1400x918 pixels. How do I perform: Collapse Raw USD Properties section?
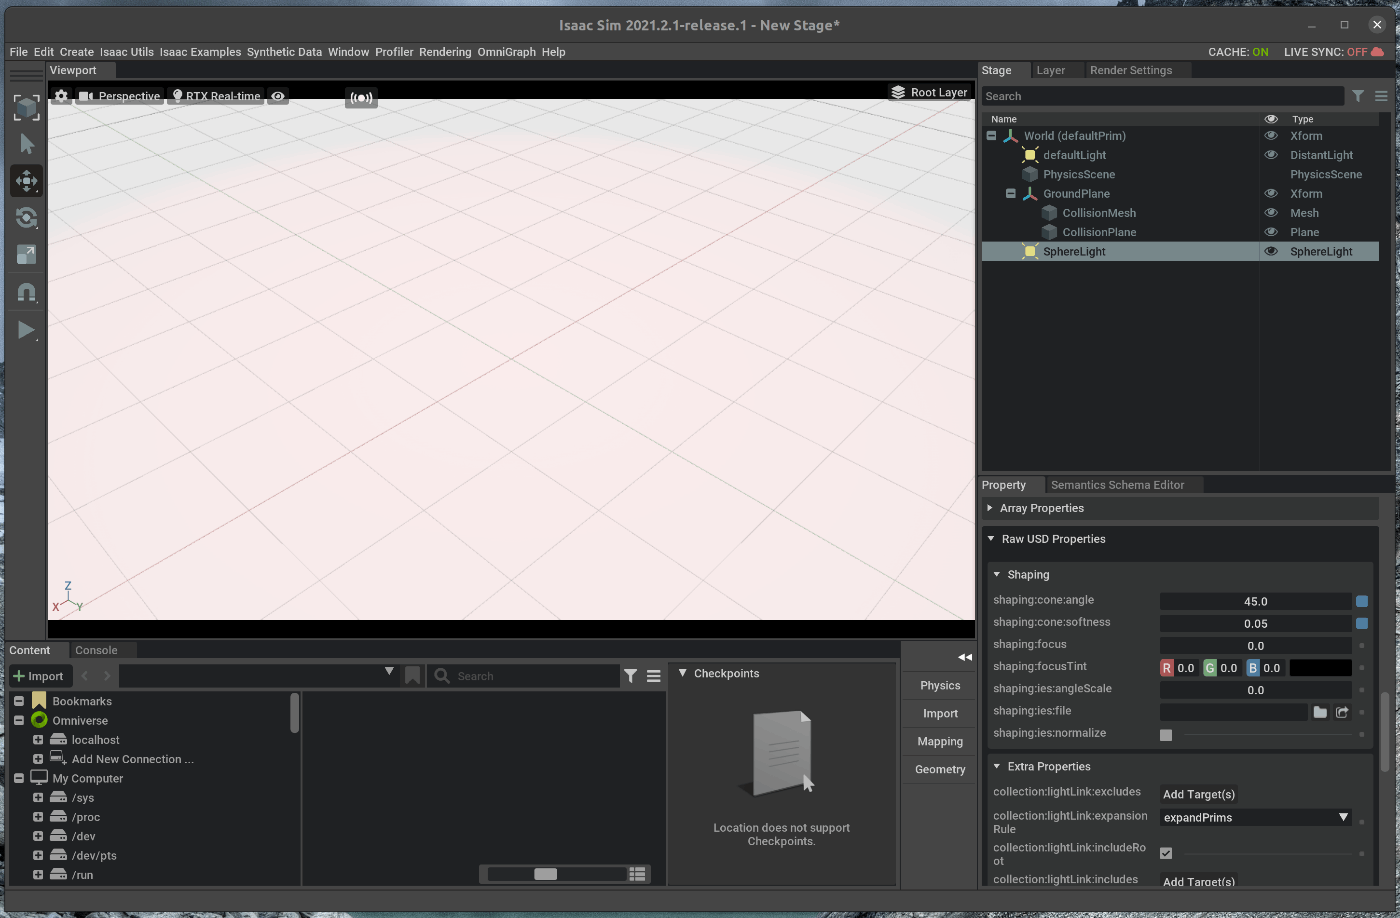(991, 539)
